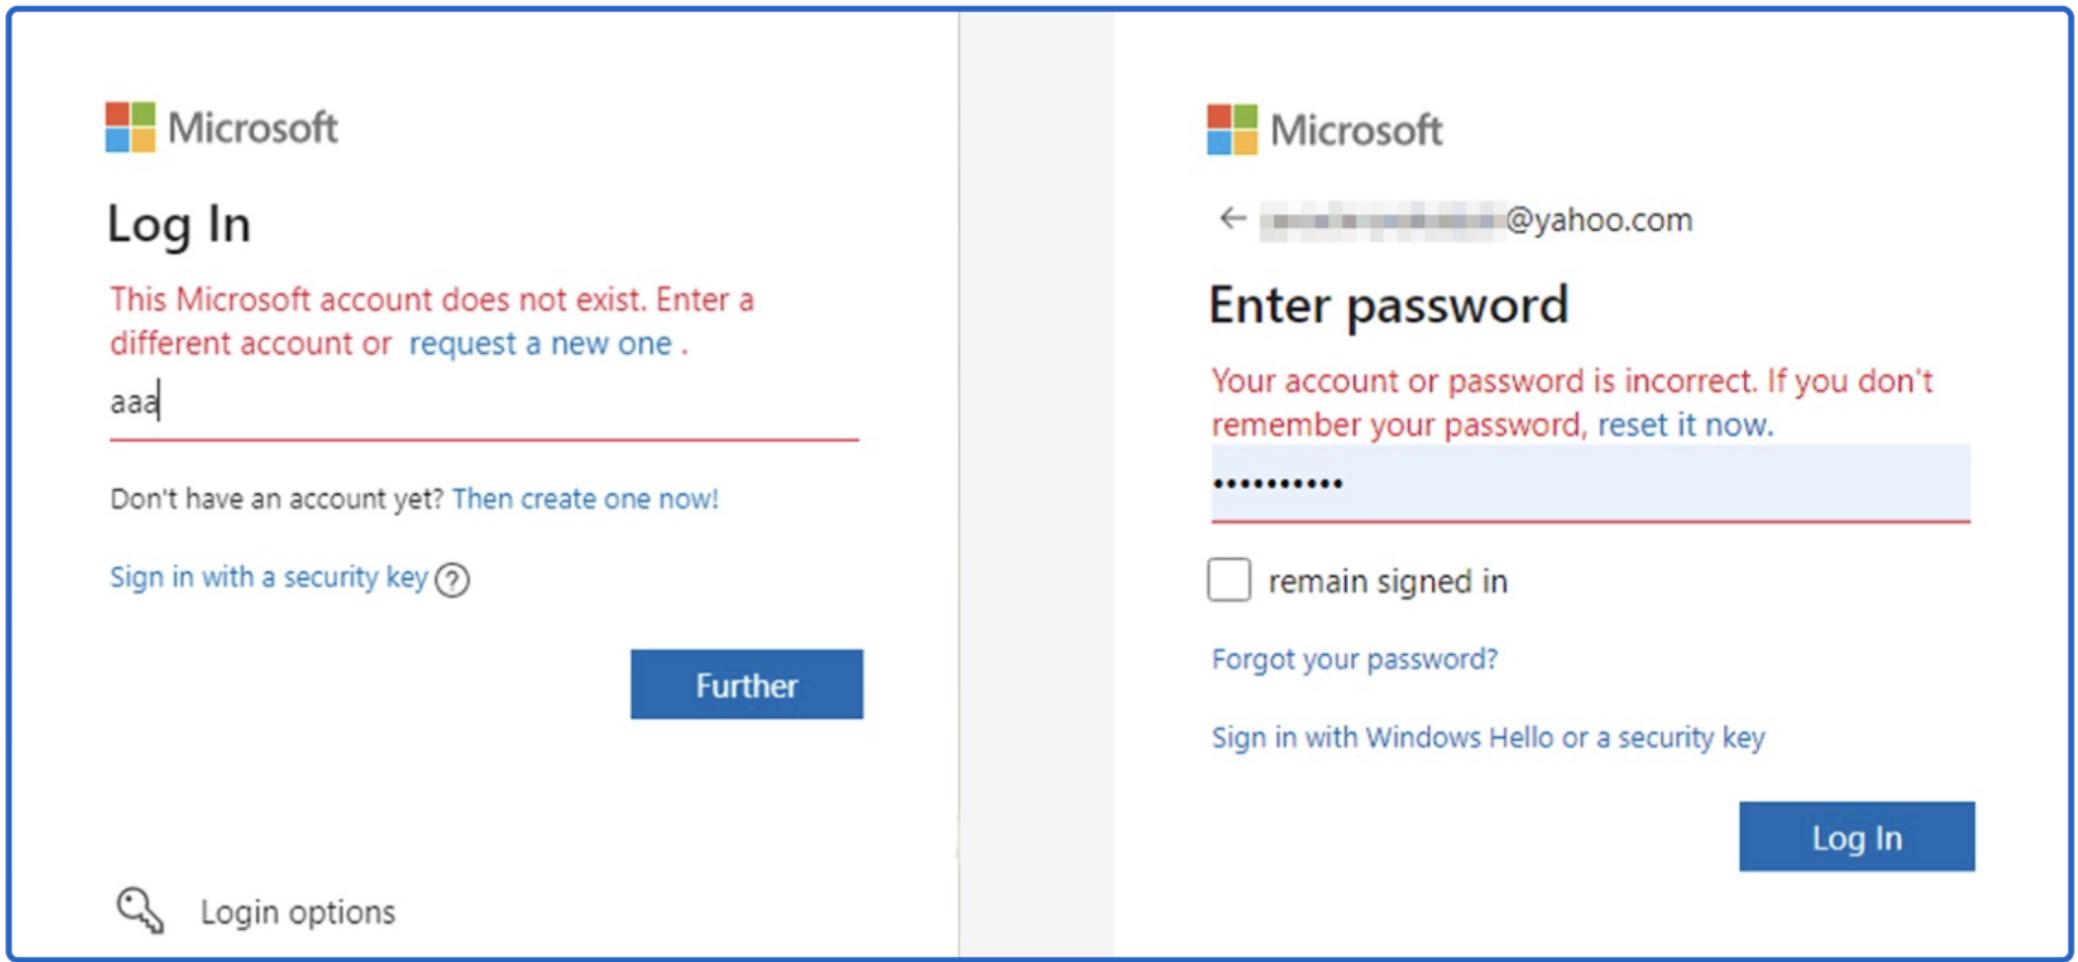The height and width of the screenshot is (962, 2078).
Task: Open the "request a new one" link
Action: pos(540,344)
